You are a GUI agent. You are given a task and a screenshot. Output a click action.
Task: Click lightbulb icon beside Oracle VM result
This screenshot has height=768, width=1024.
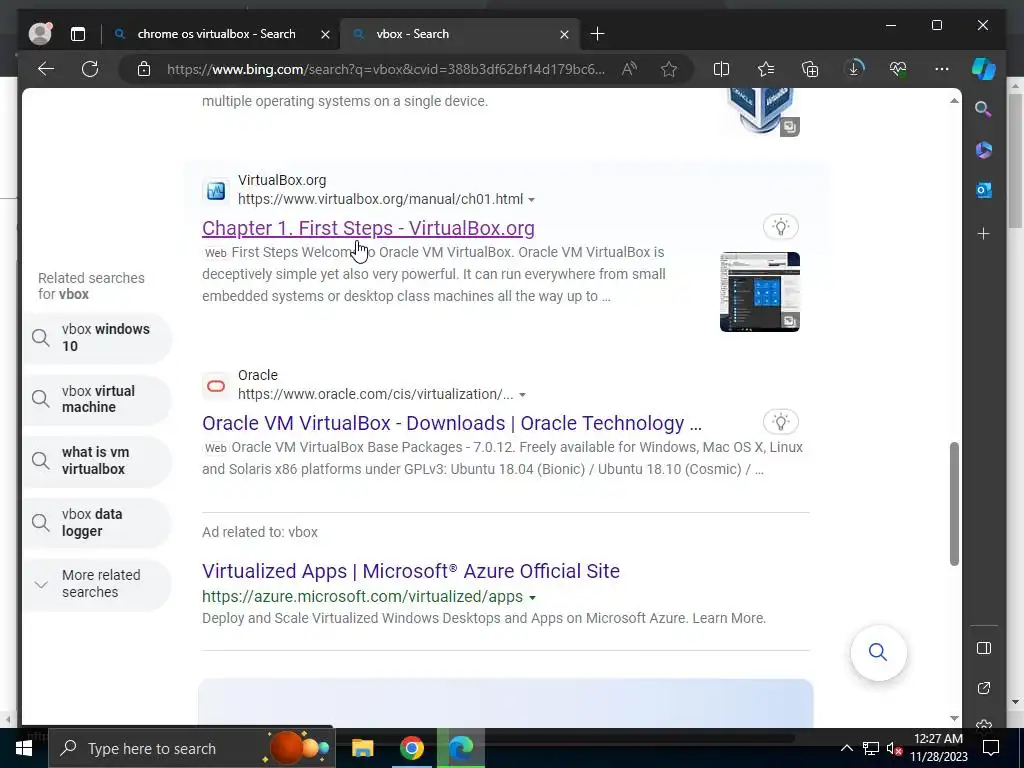point(781,422)
